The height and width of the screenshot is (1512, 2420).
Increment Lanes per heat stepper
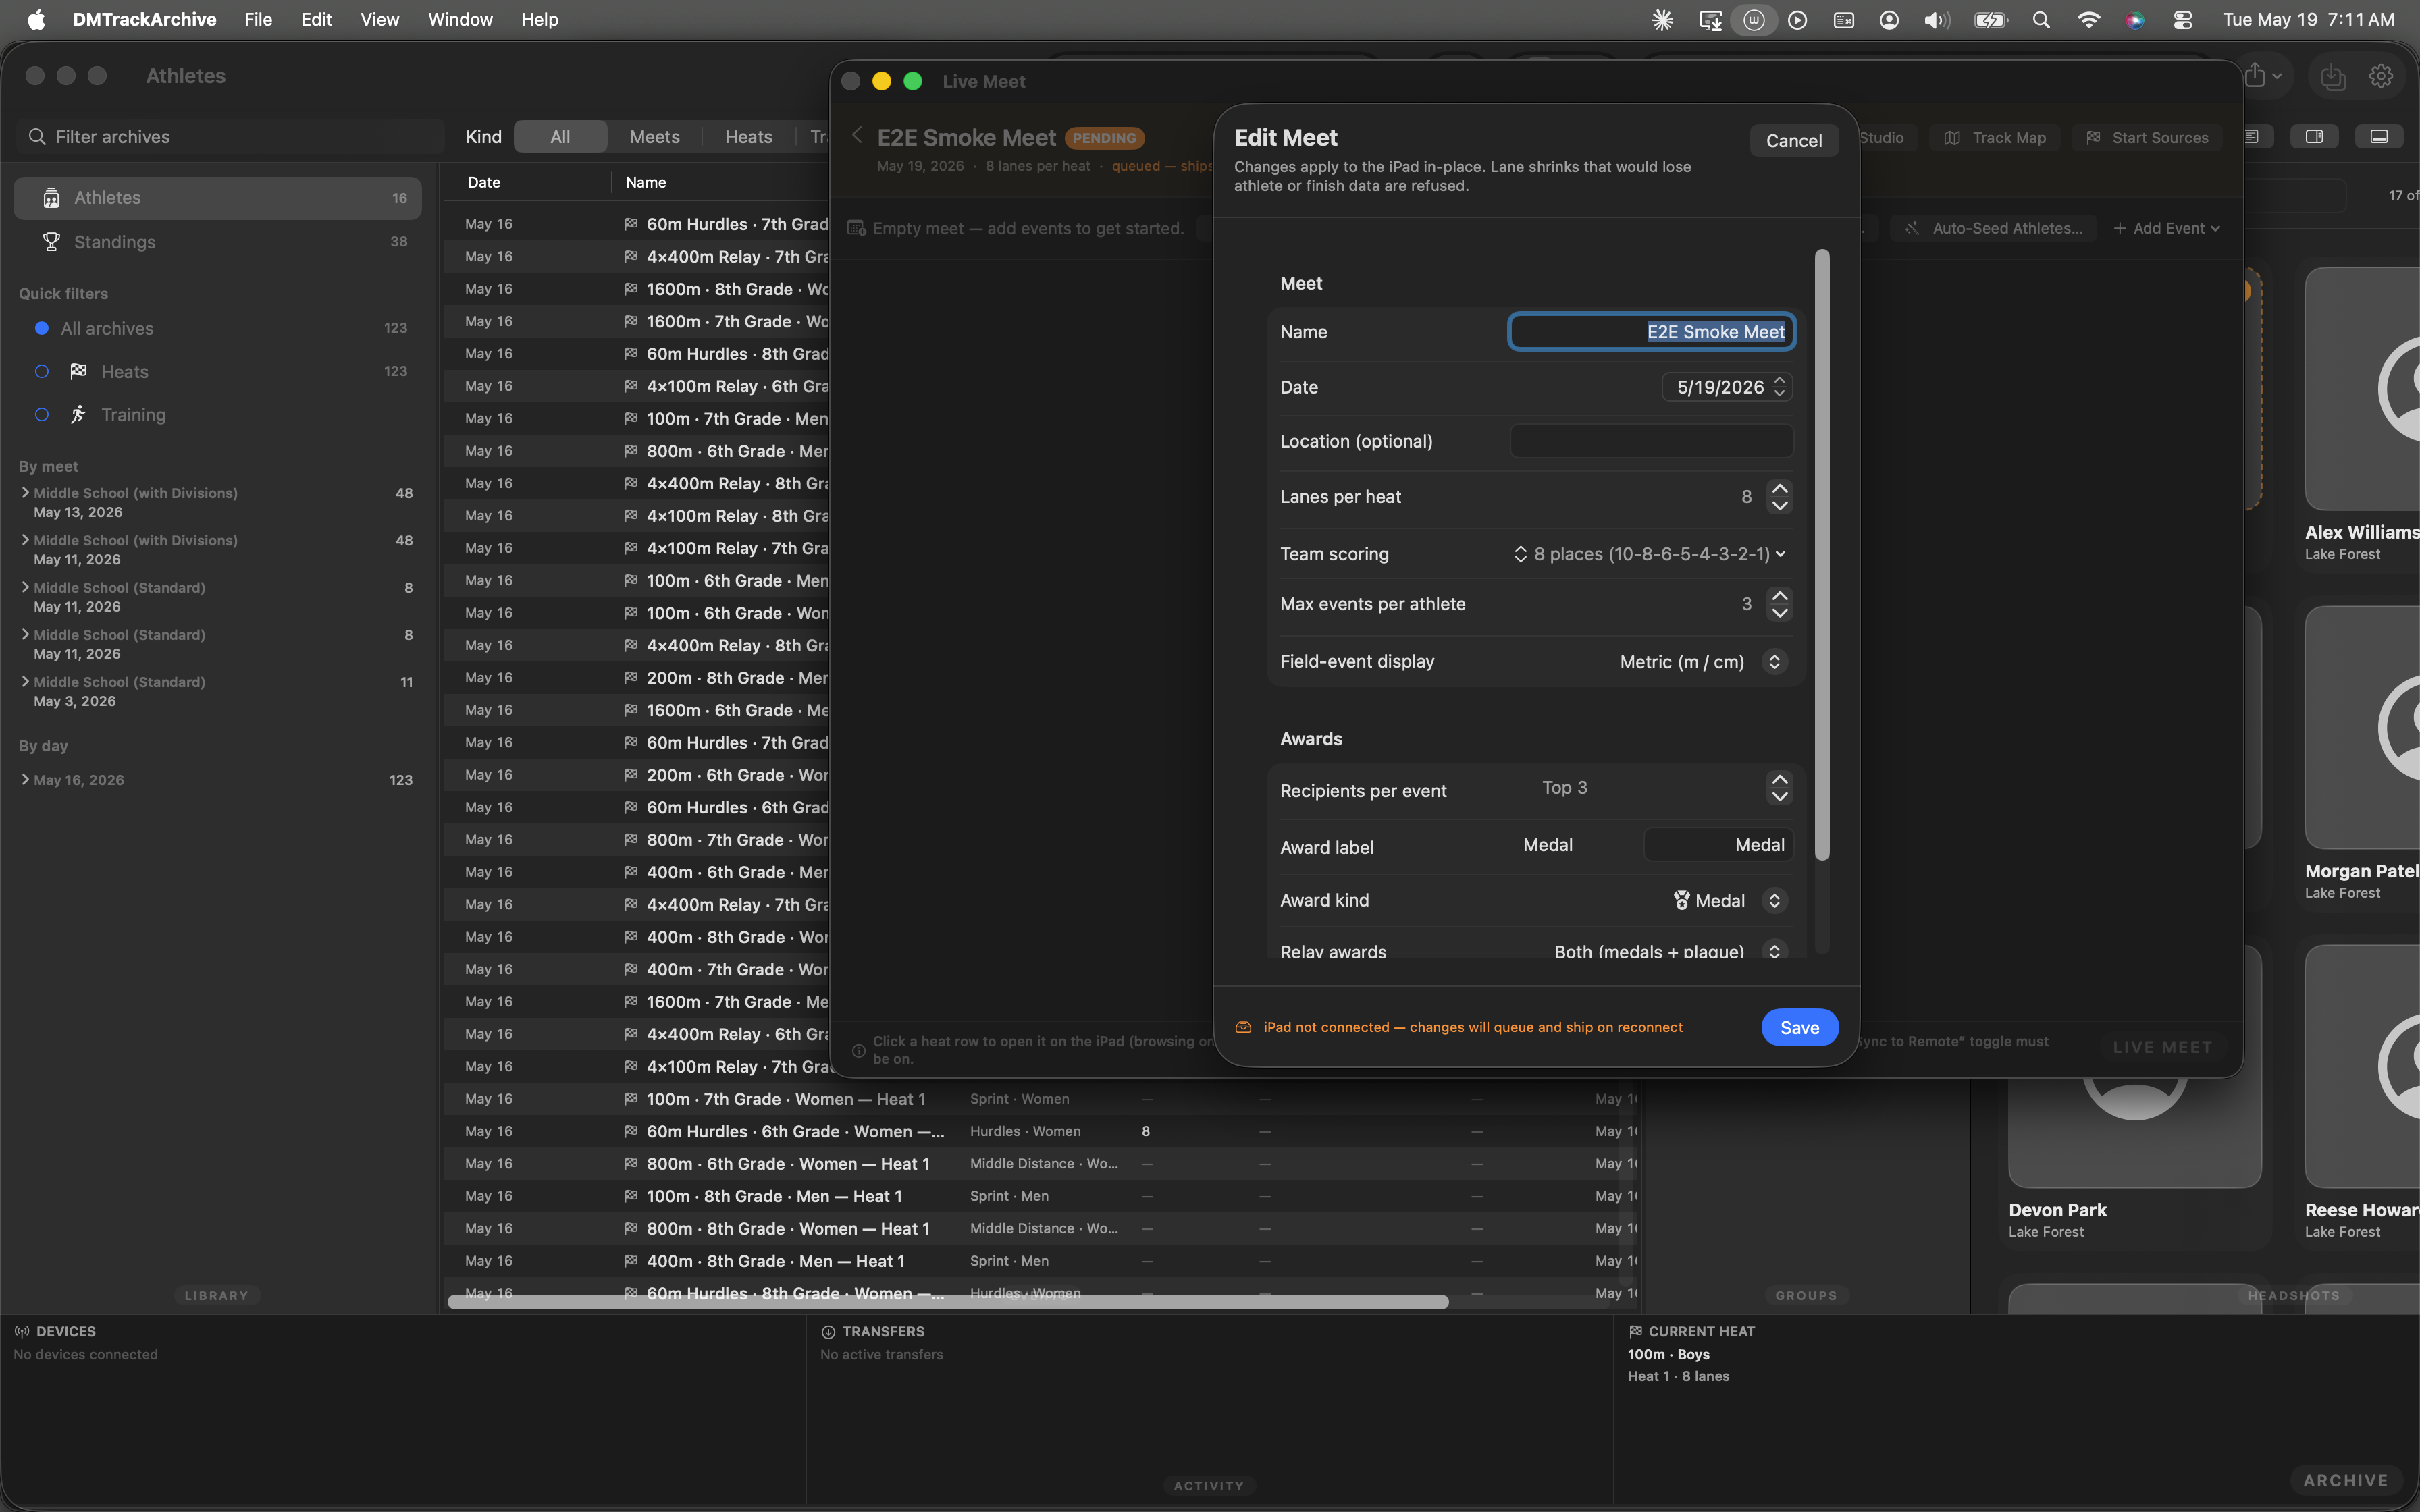(x=1779, y=489)
